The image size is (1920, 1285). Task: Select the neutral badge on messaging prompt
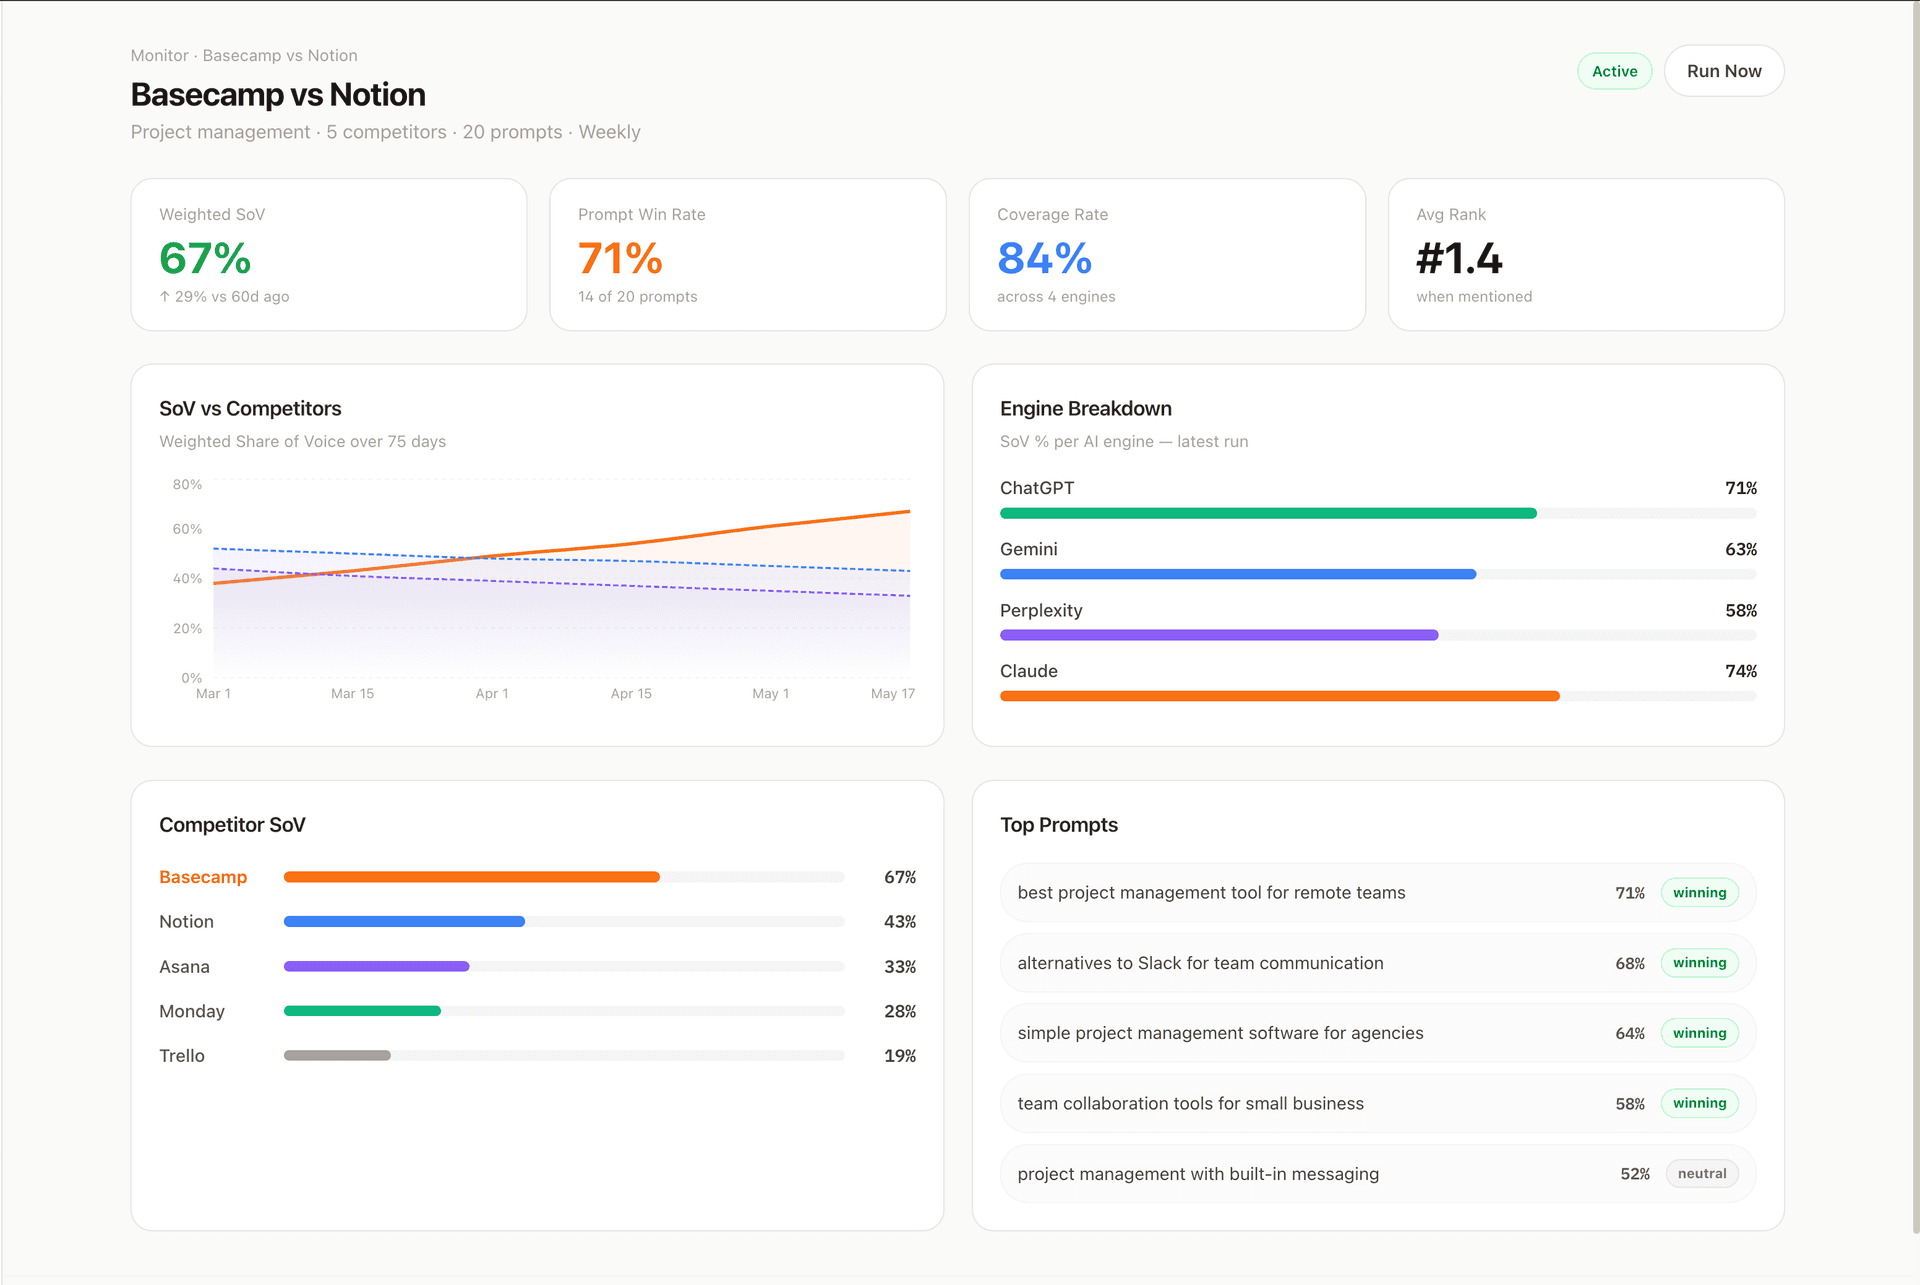[x=1701, y=1173]
